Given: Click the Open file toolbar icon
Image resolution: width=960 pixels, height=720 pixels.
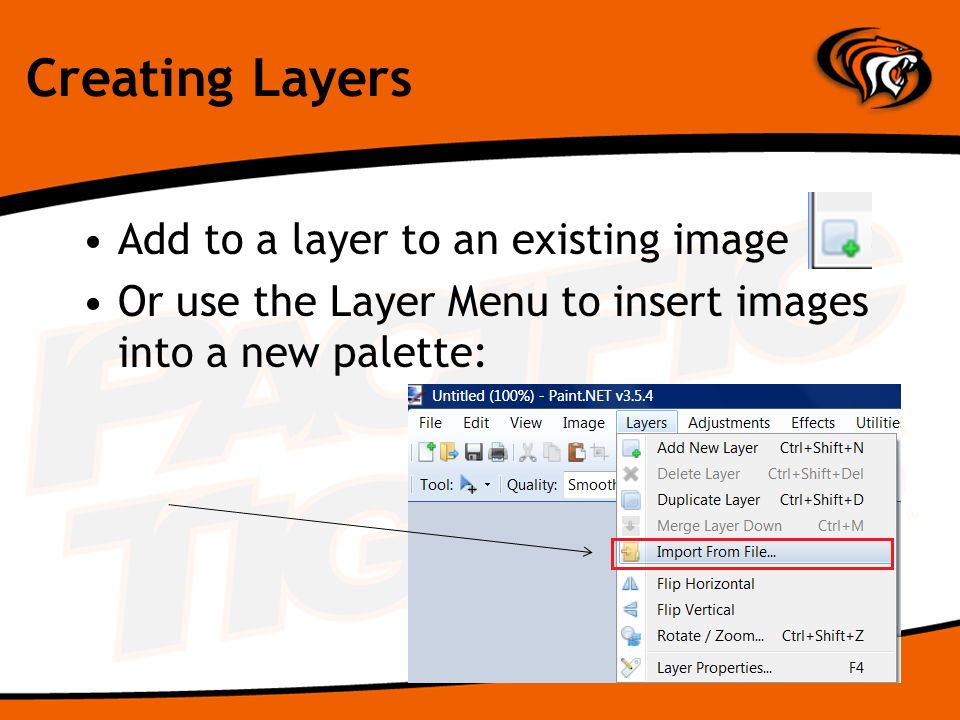Looking at the screenshot, I should point(449,452).
